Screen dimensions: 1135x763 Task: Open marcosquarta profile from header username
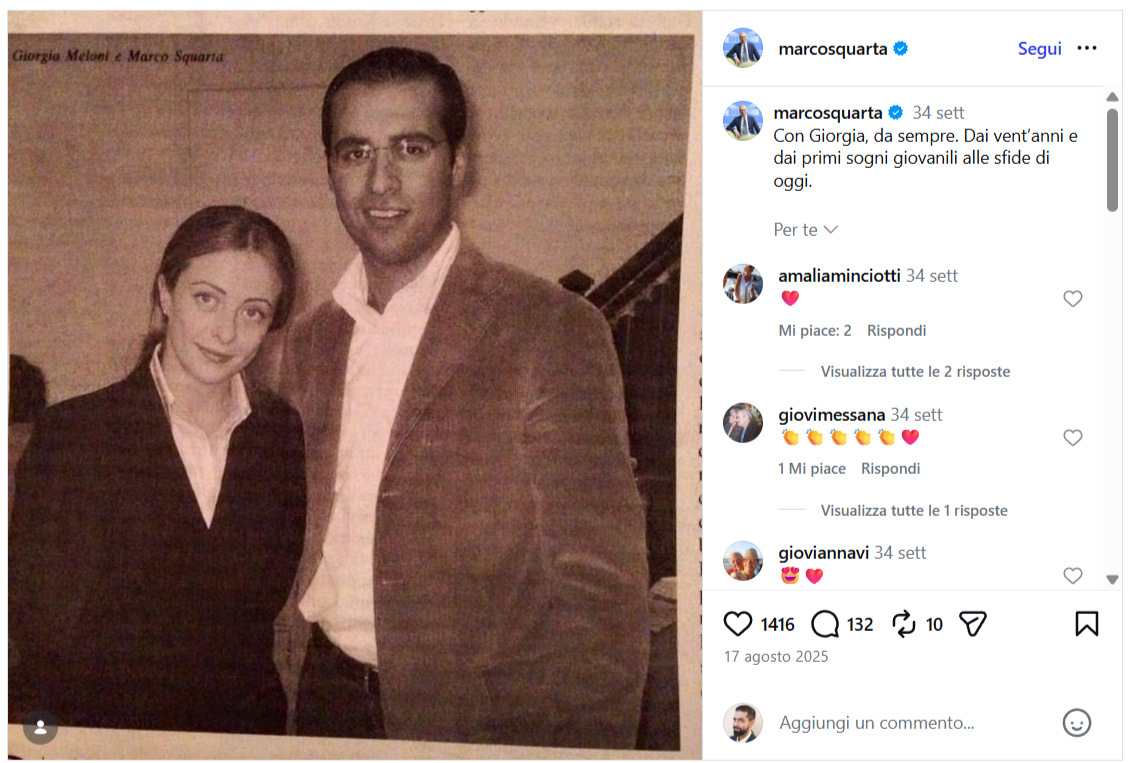833,49
